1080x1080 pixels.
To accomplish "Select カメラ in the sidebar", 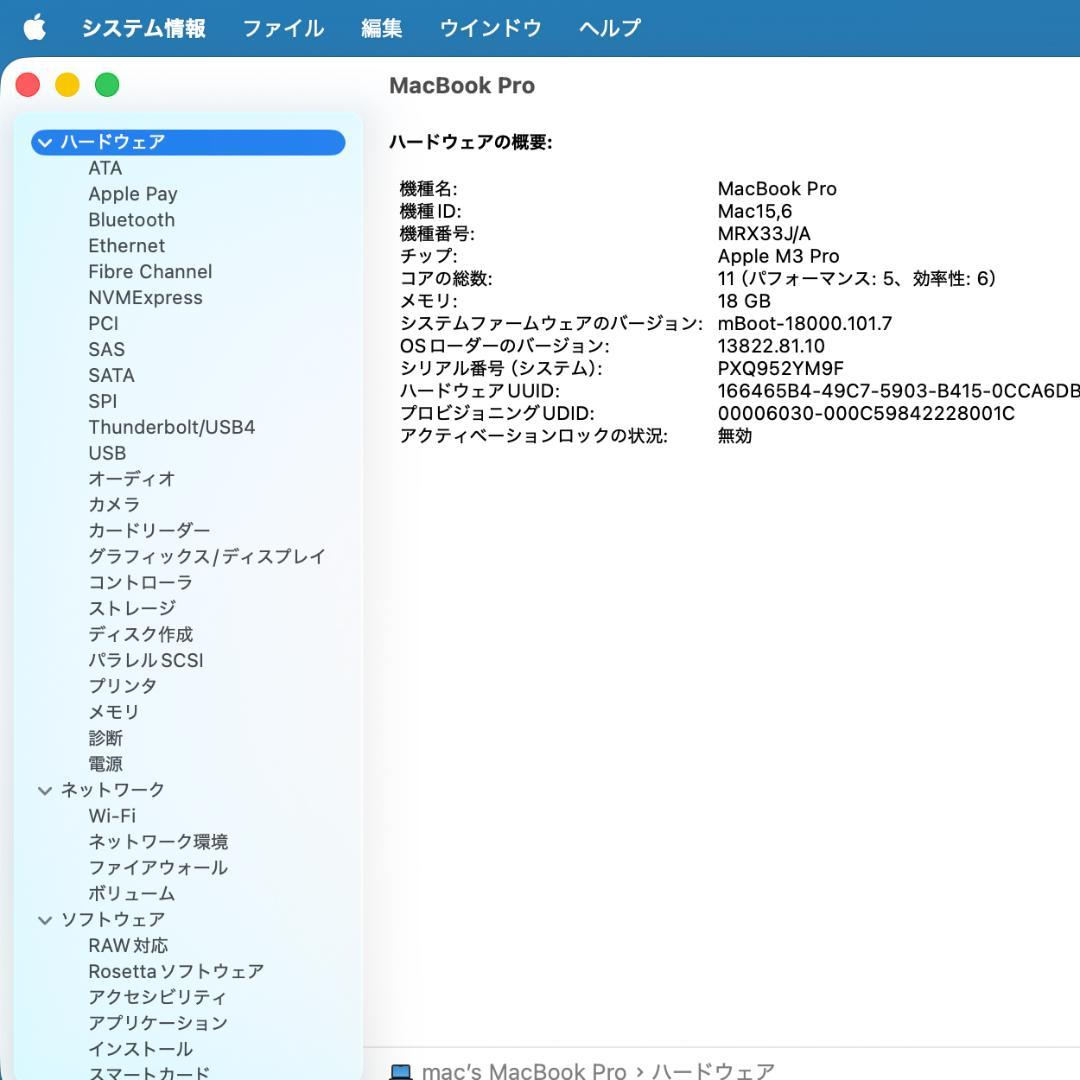I will 113,504.
